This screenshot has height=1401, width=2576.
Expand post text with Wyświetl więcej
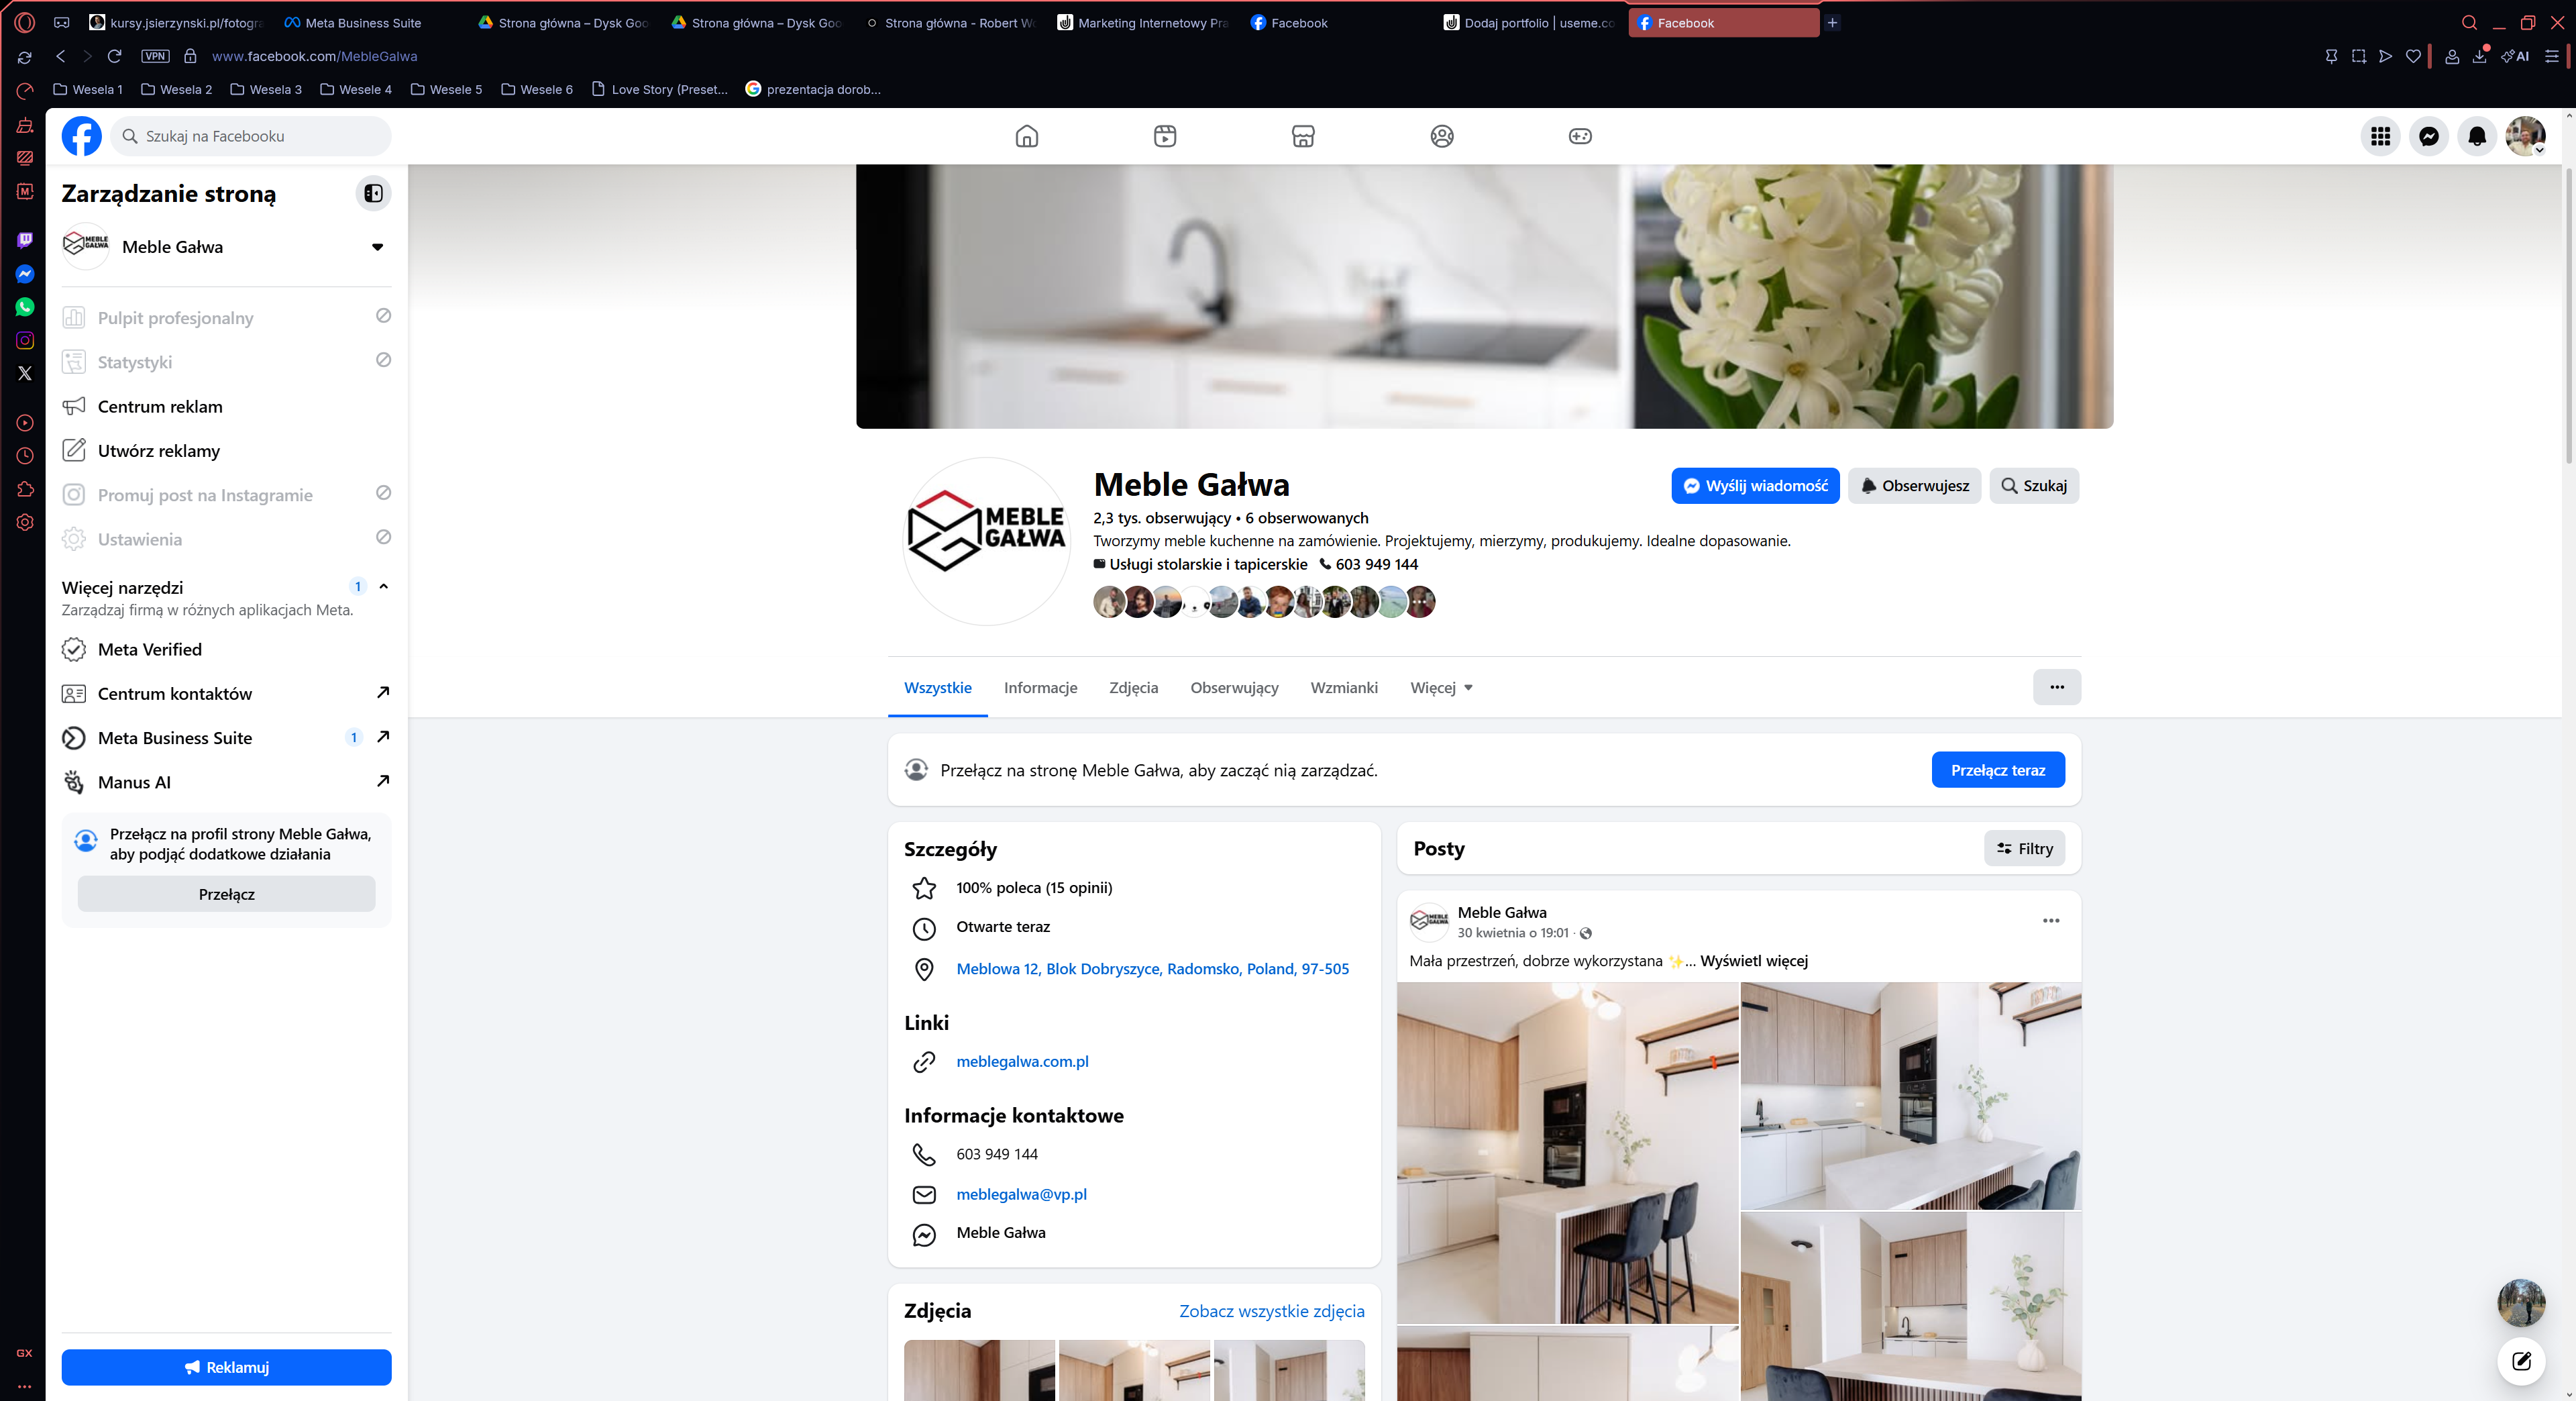(1754, 961)
